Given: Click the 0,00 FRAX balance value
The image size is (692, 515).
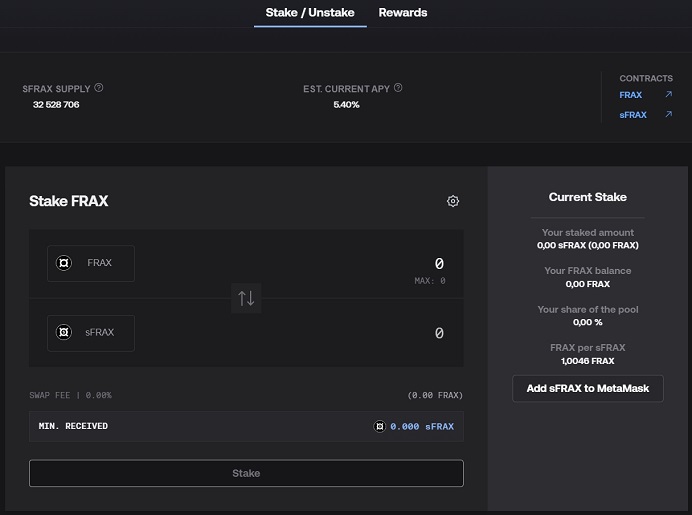Looking at the screenshot, I should tap(588, 284).
